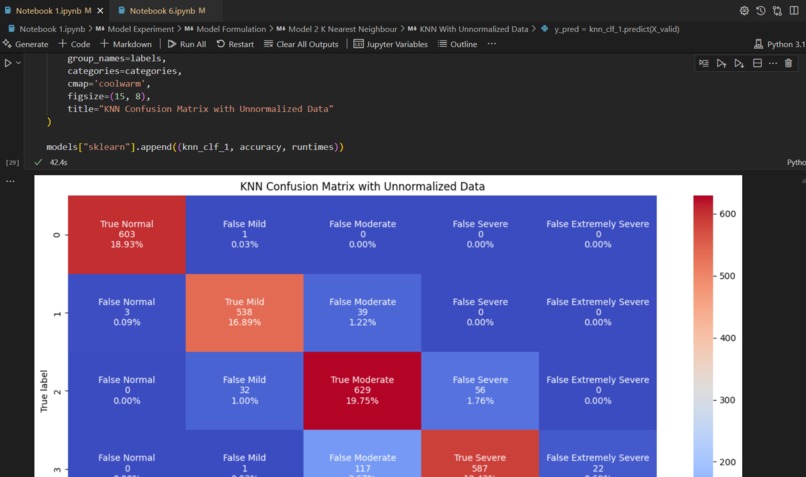The height and width of the screenshot is (477, 806).
Task: Open notebook toolbar overflow ellipsis
Action: 491,44
